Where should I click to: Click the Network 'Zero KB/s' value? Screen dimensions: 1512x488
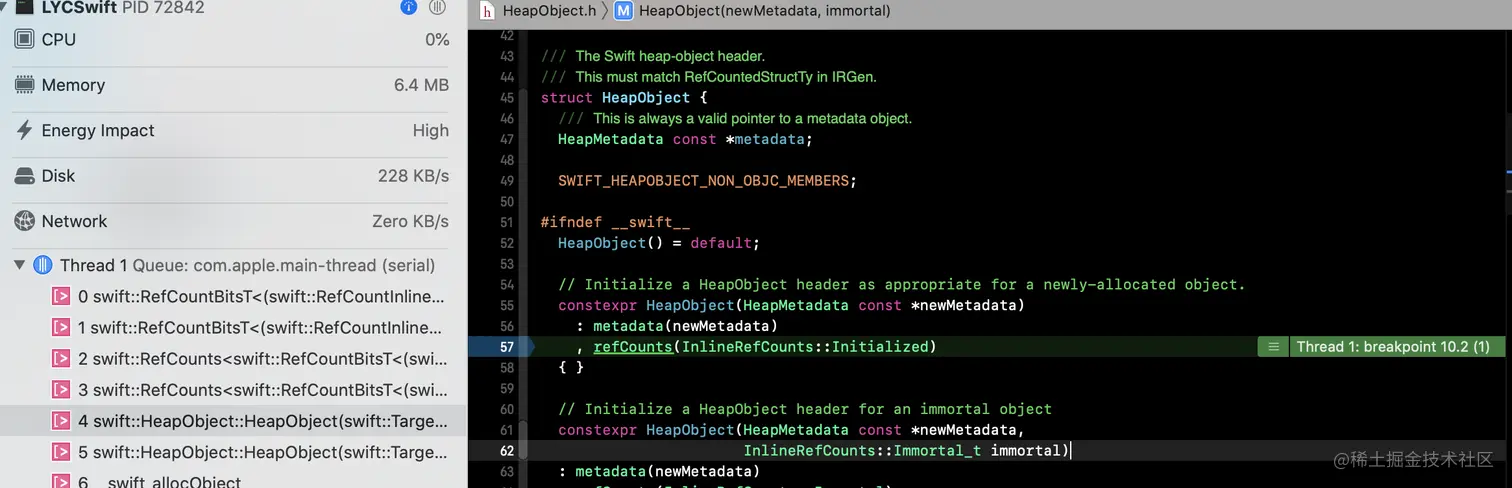click(409, 221)
